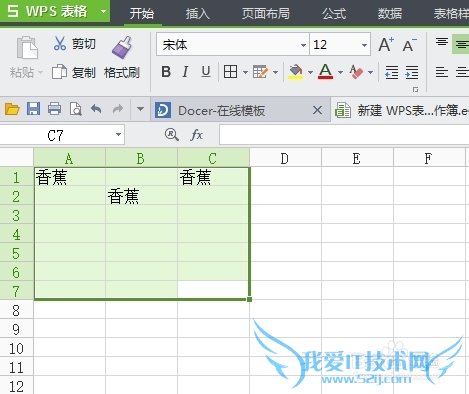Click cell A1 containing 香蕉
This screenshot has height=394, width=469.
pos(69,177)
